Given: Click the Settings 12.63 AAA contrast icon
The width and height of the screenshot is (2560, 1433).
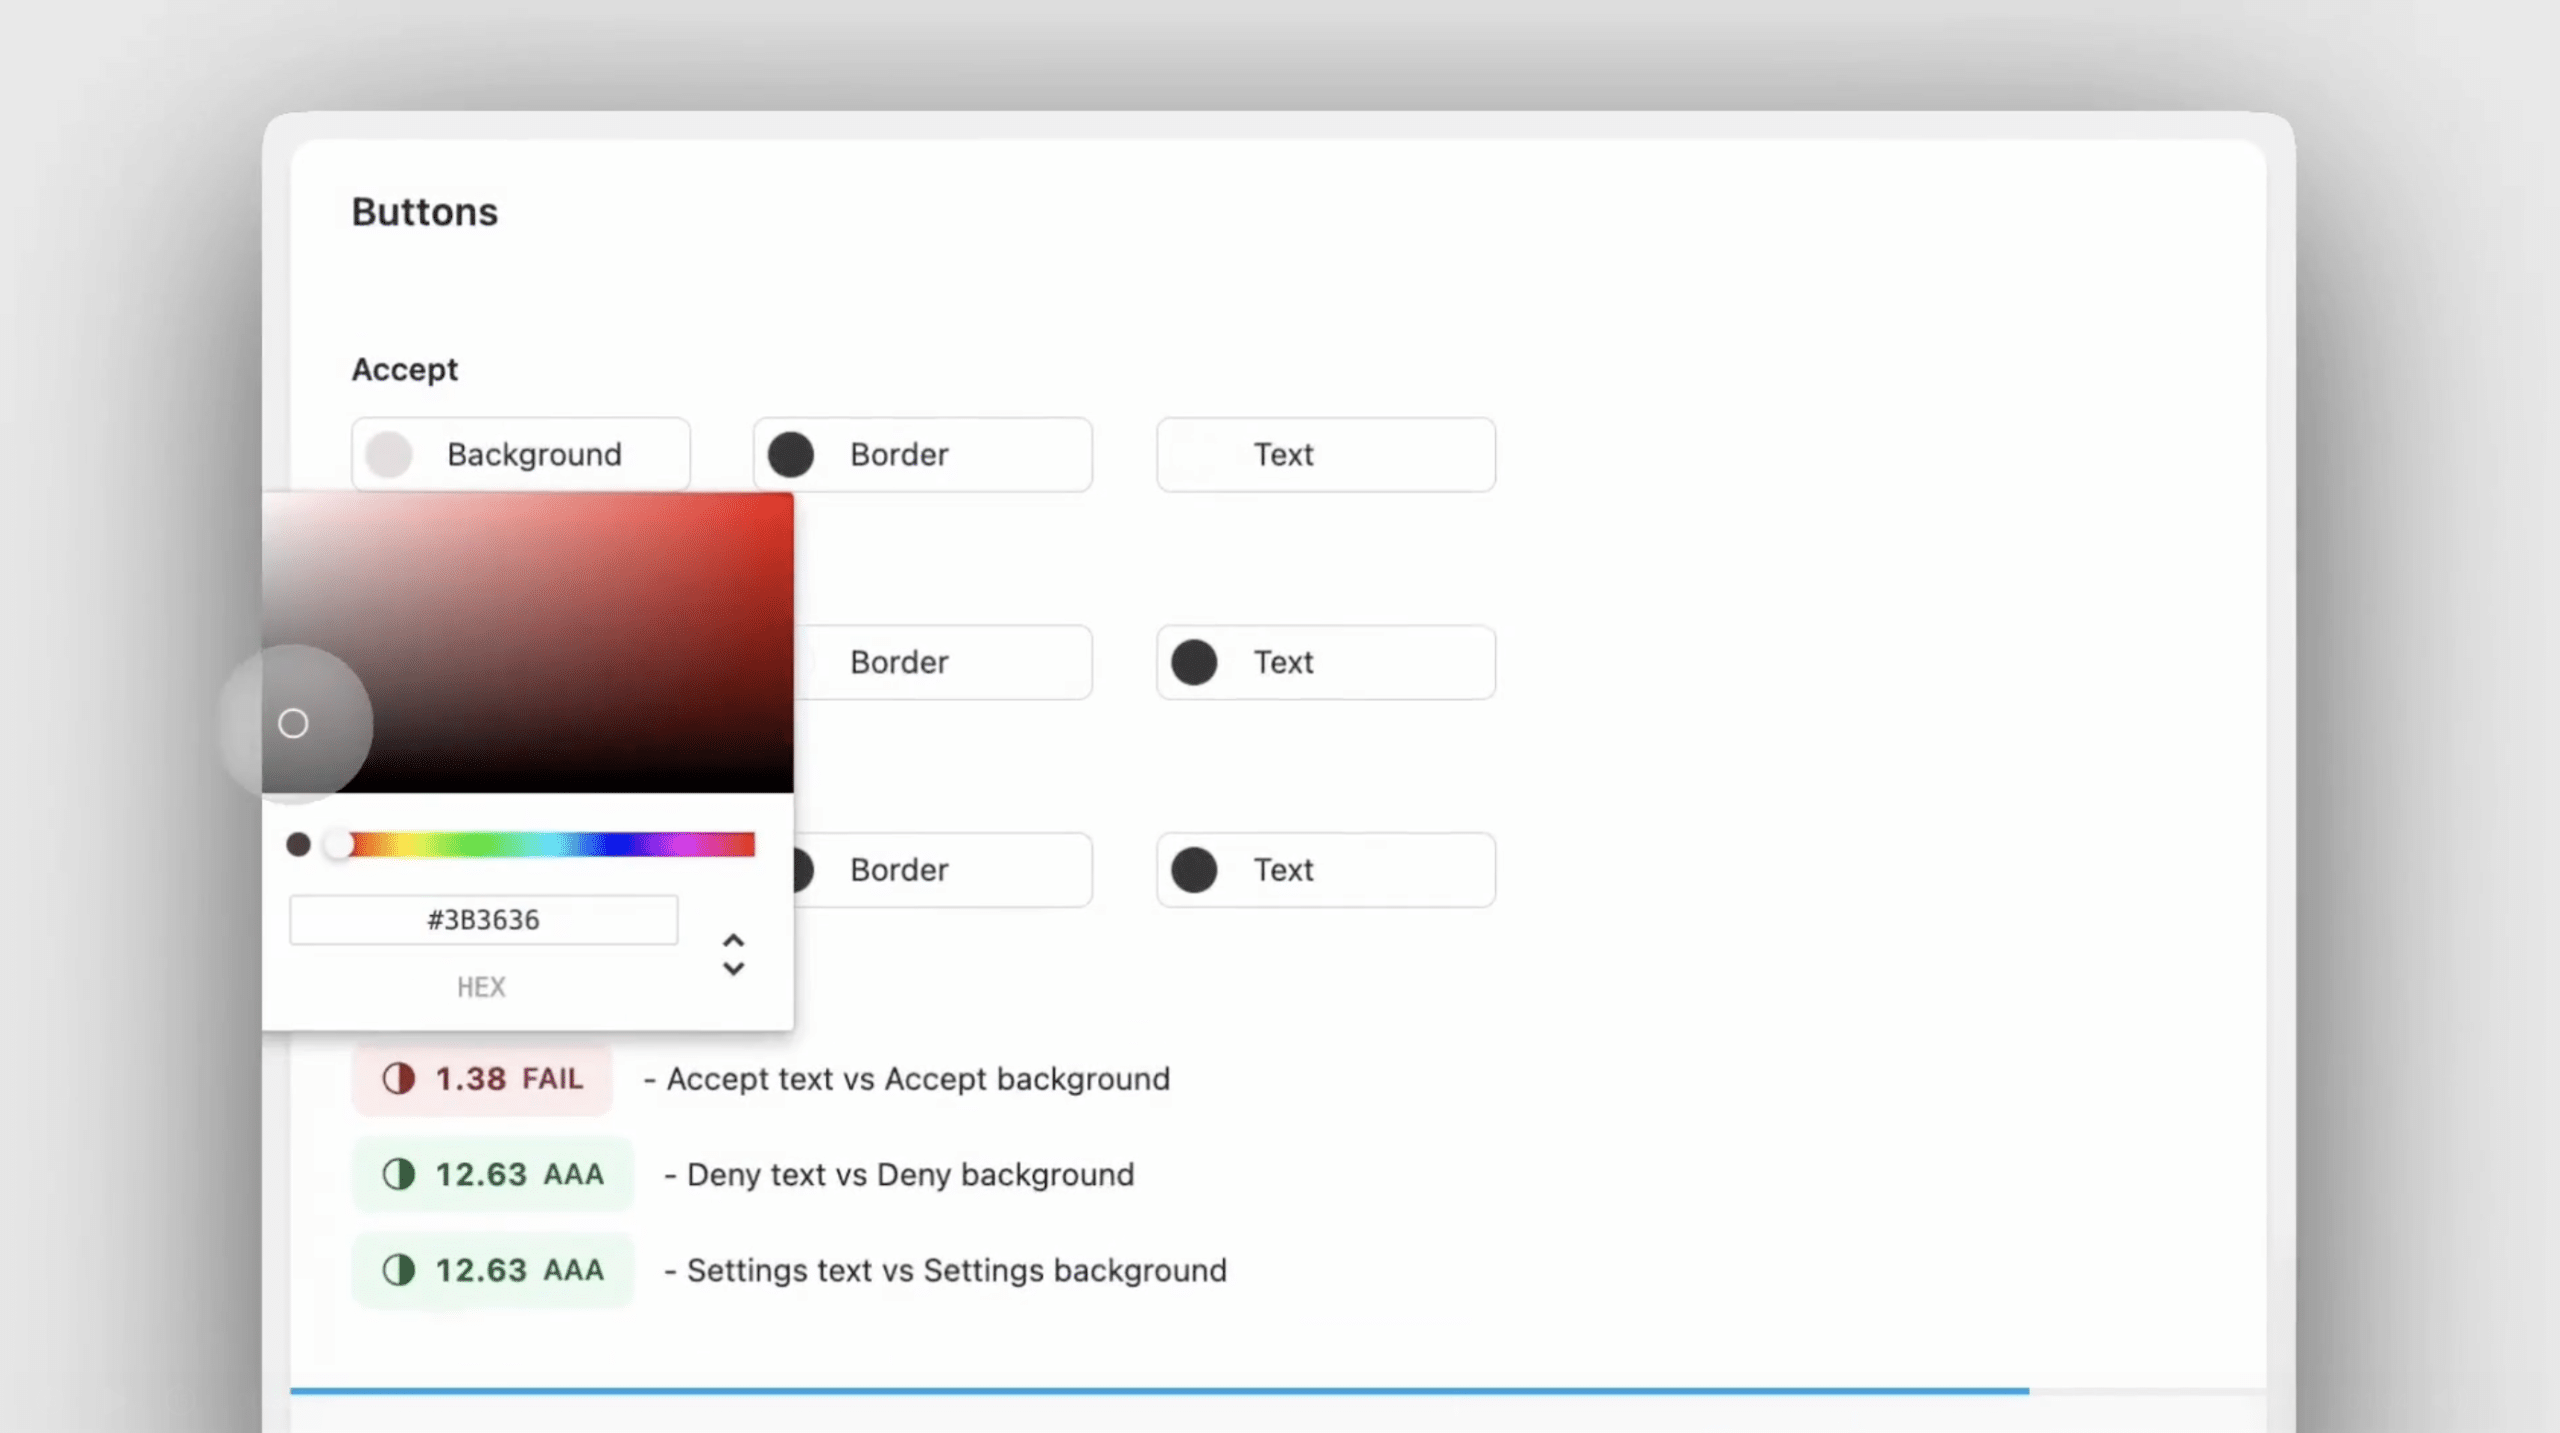Looking at the screenshot, I should (x=399, y=1270).
